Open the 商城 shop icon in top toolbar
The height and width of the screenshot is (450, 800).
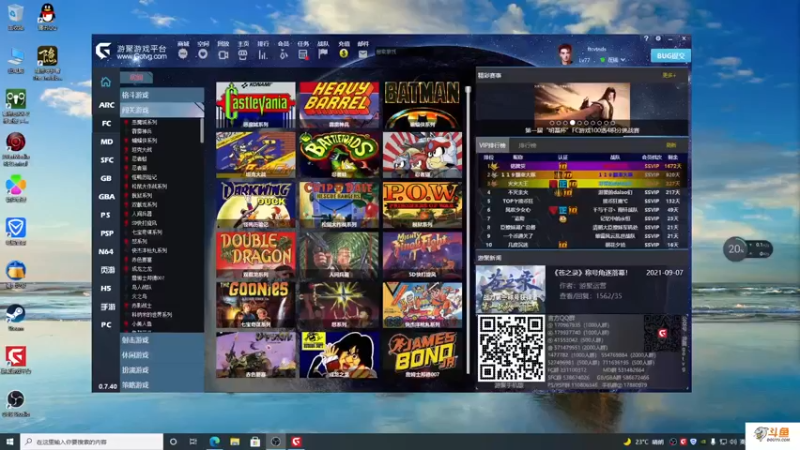[183, 54]
